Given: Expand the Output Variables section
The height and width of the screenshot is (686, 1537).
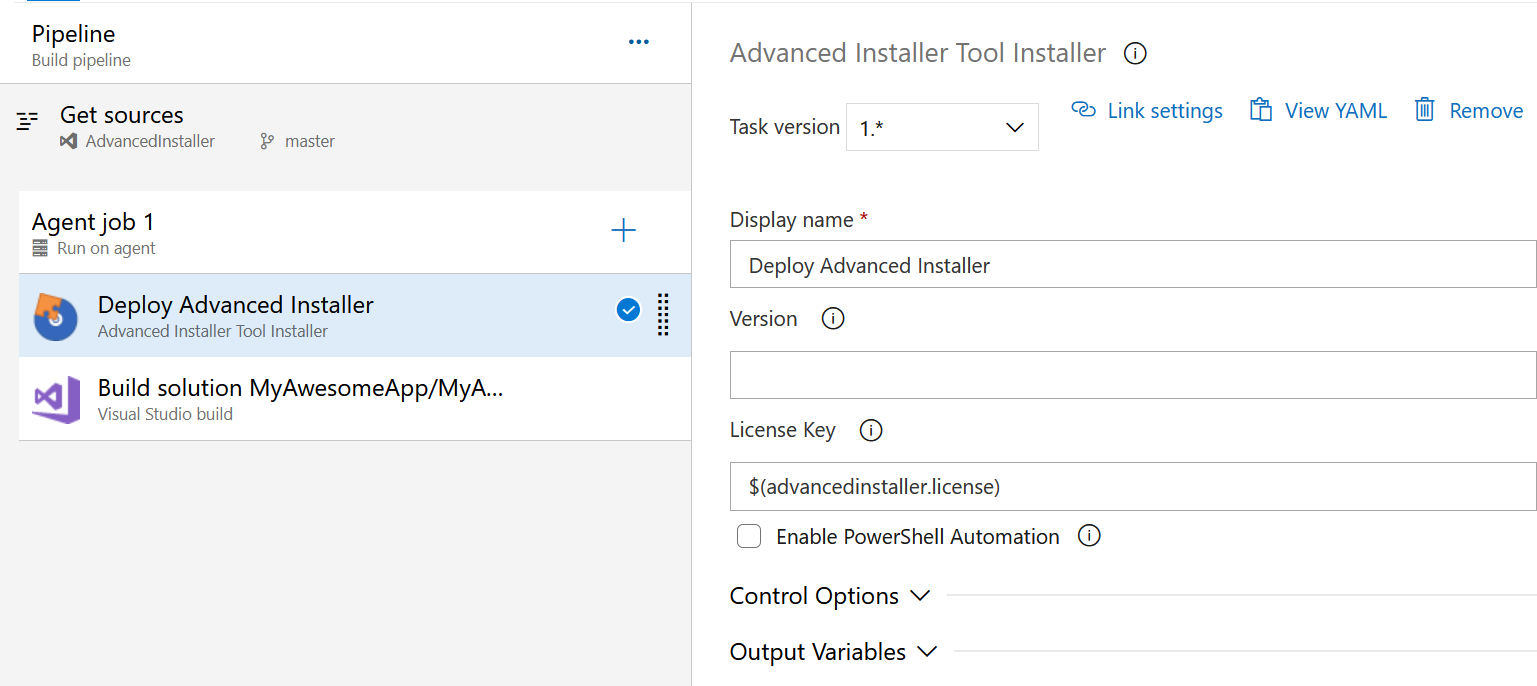Looking at the screenshot, I should [834, 652].
